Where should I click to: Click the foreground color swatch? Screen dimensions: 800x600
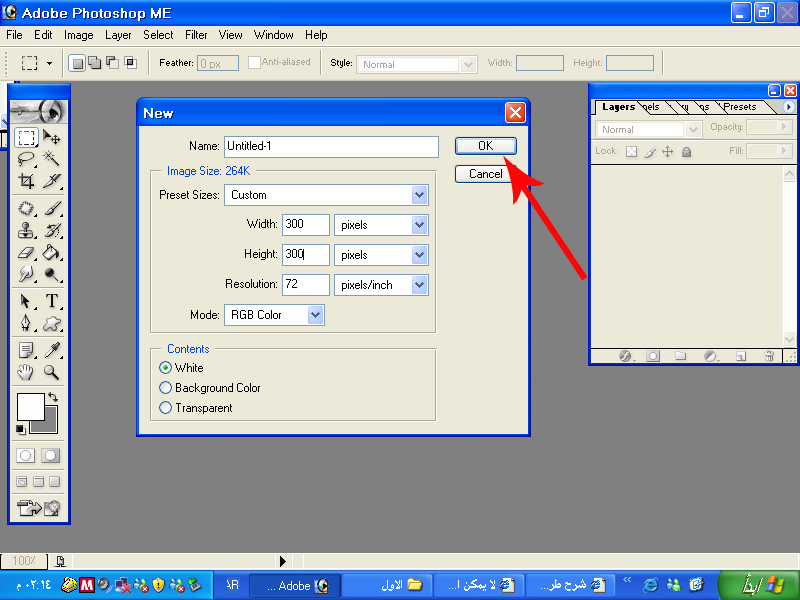click(x=31, y=407)
